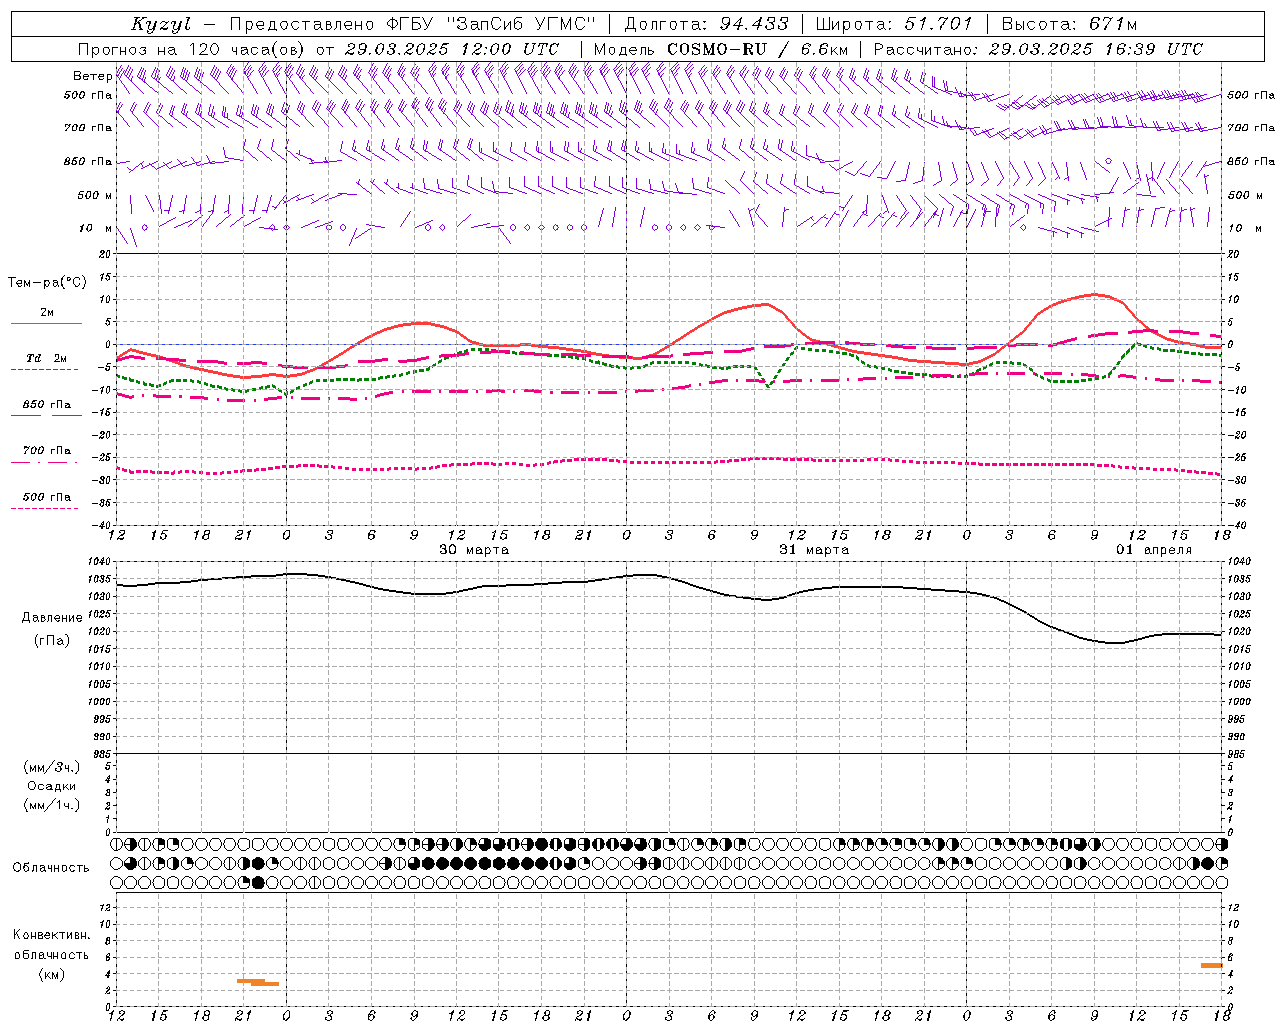
Task: Click forecast start "29.03.2025 12:00 UTC"
Action: 452,49
